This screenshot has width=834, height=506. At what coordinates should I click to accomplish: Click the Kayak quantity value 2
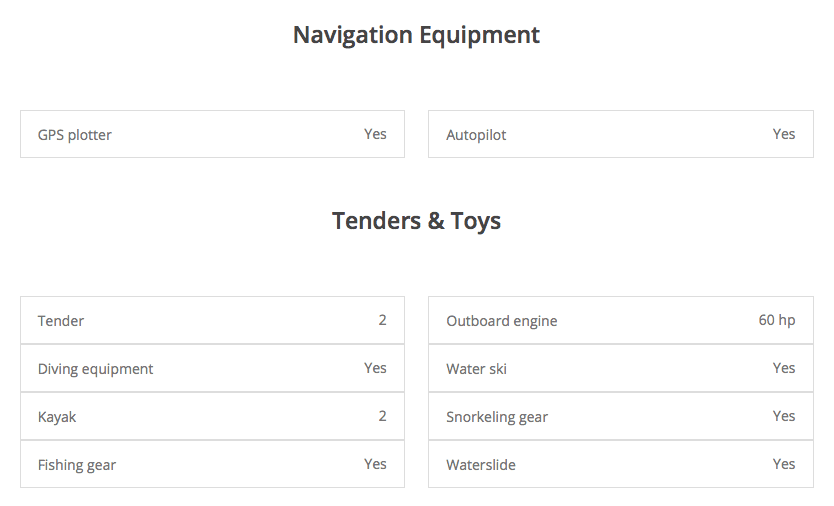click(382, 416)
